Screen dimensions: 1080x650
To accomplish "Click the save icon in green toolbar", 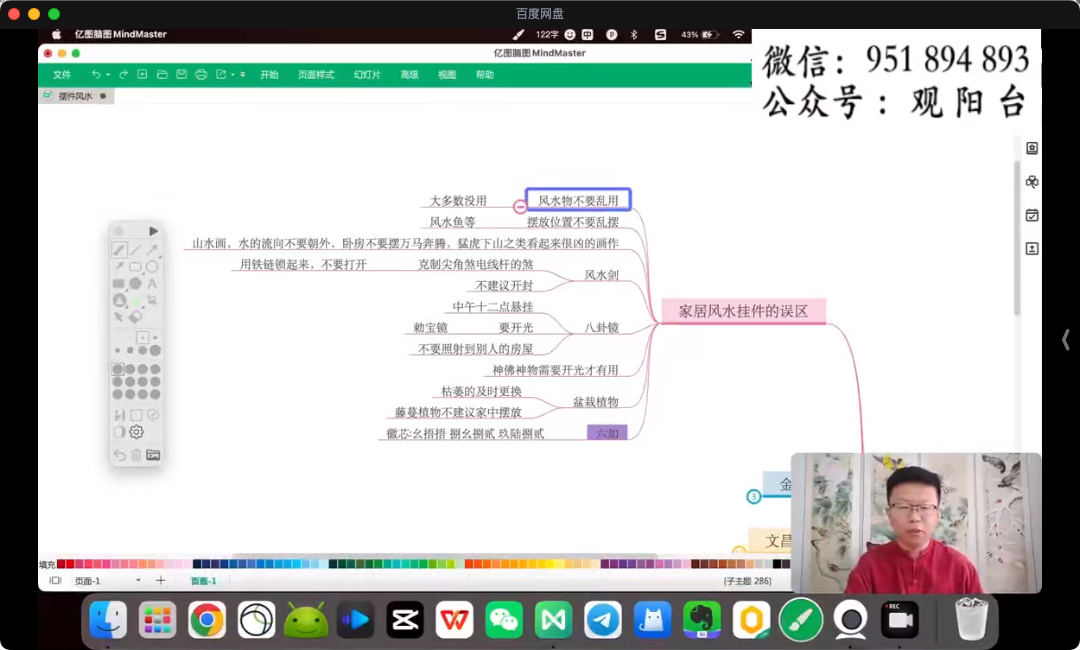I will point(181,75).
